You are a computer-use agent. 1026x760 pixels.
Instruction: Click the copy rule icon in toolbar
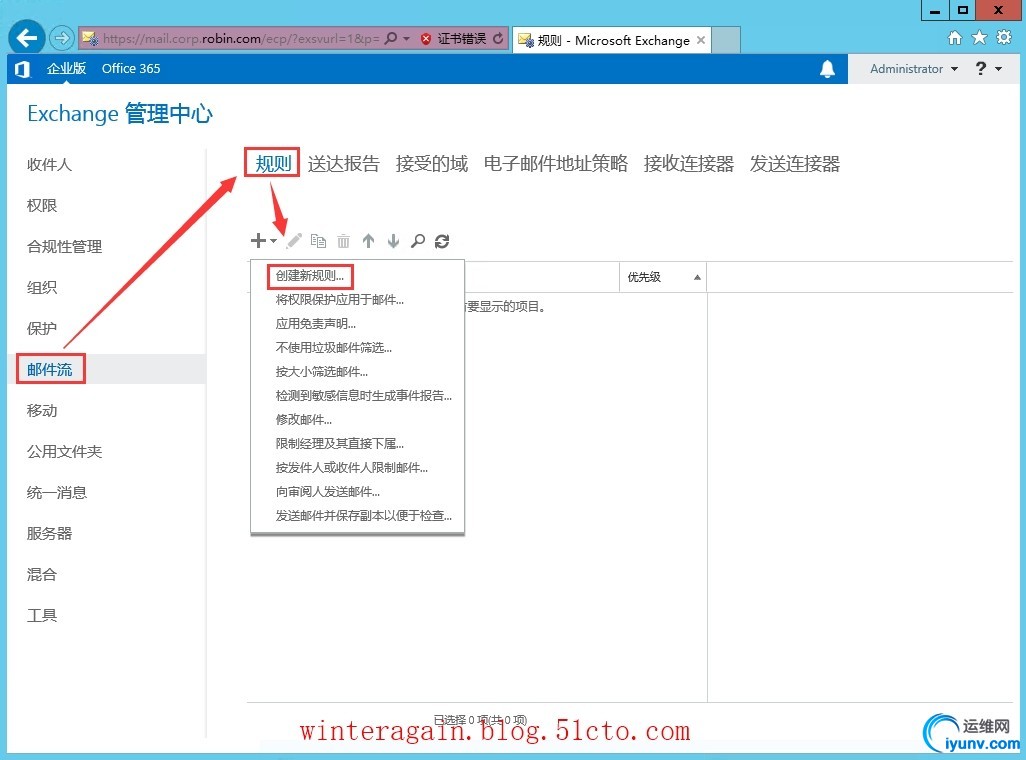tap(318, 241)
